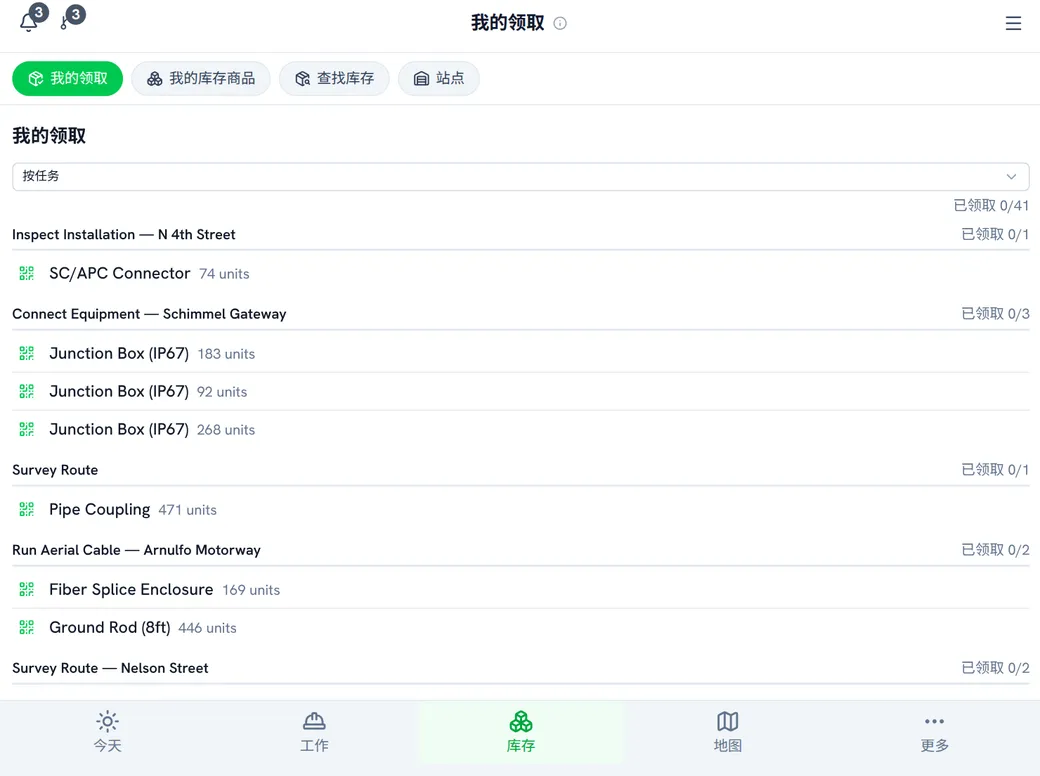The image size is (1040, 776).
Task: Open Fiber Splice Enclosure 169 units row
Action: (521, 589)
